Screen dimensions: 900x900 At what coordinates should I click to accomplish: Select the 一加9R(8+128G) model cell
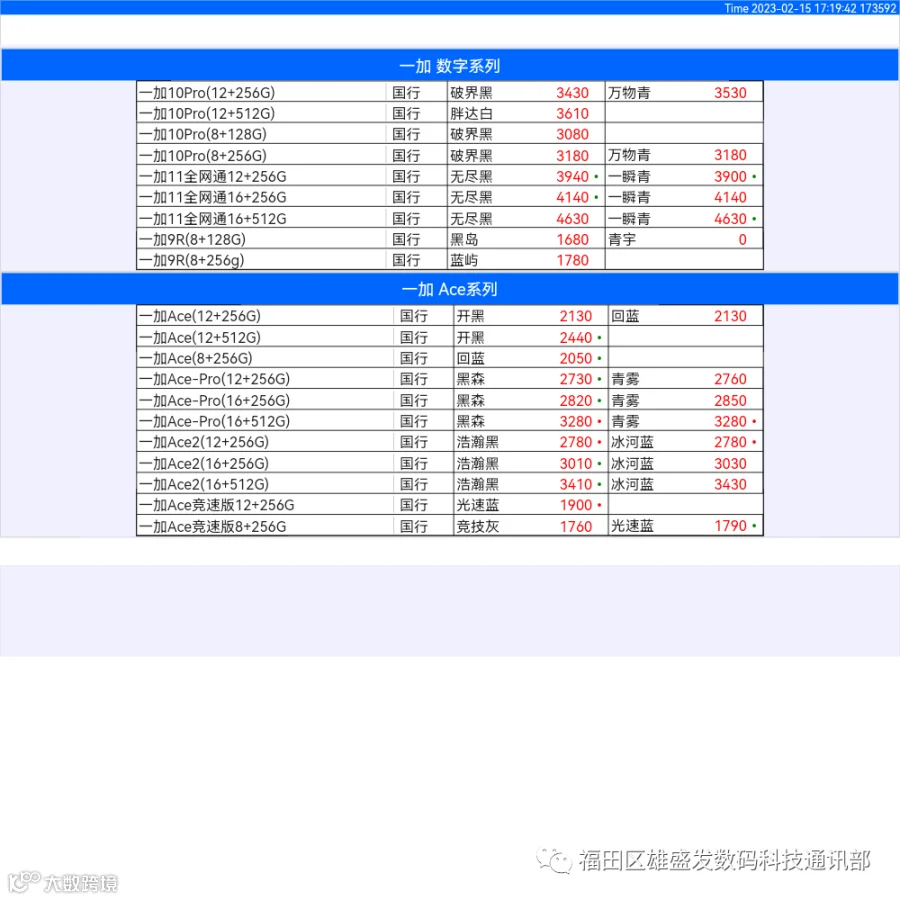click(261, 239)
